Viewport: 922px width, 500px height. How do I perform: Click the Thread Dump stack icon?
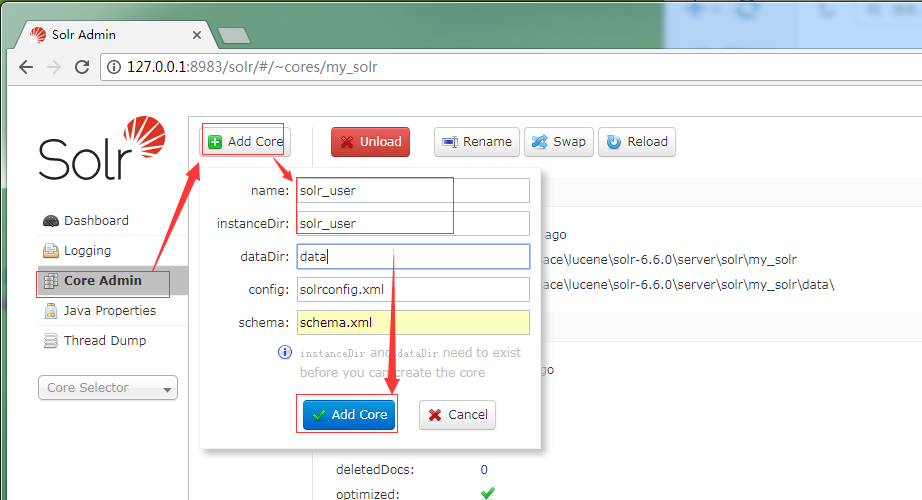tap(51, 341)
